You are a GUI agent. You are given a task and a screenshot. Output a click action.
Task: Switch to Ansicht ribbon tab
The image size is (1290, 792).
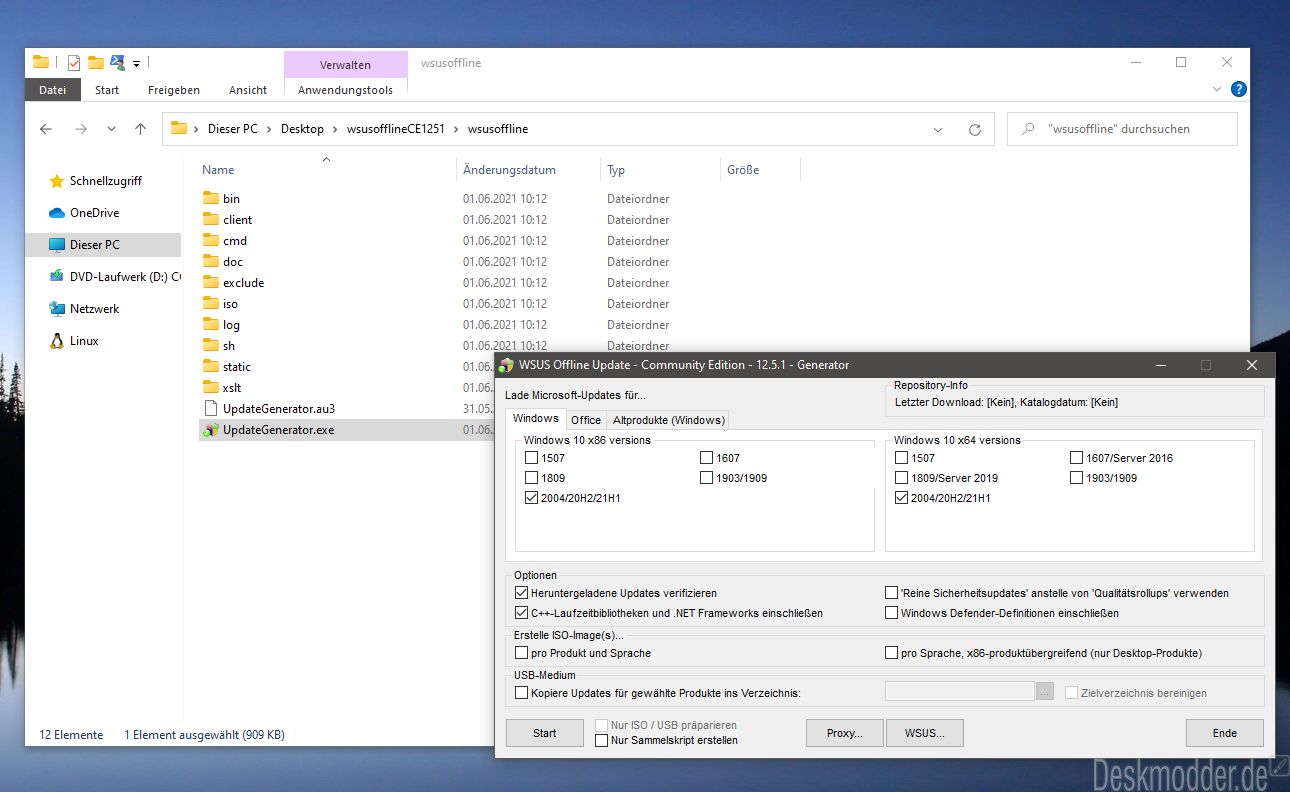[x=248, y=89]
